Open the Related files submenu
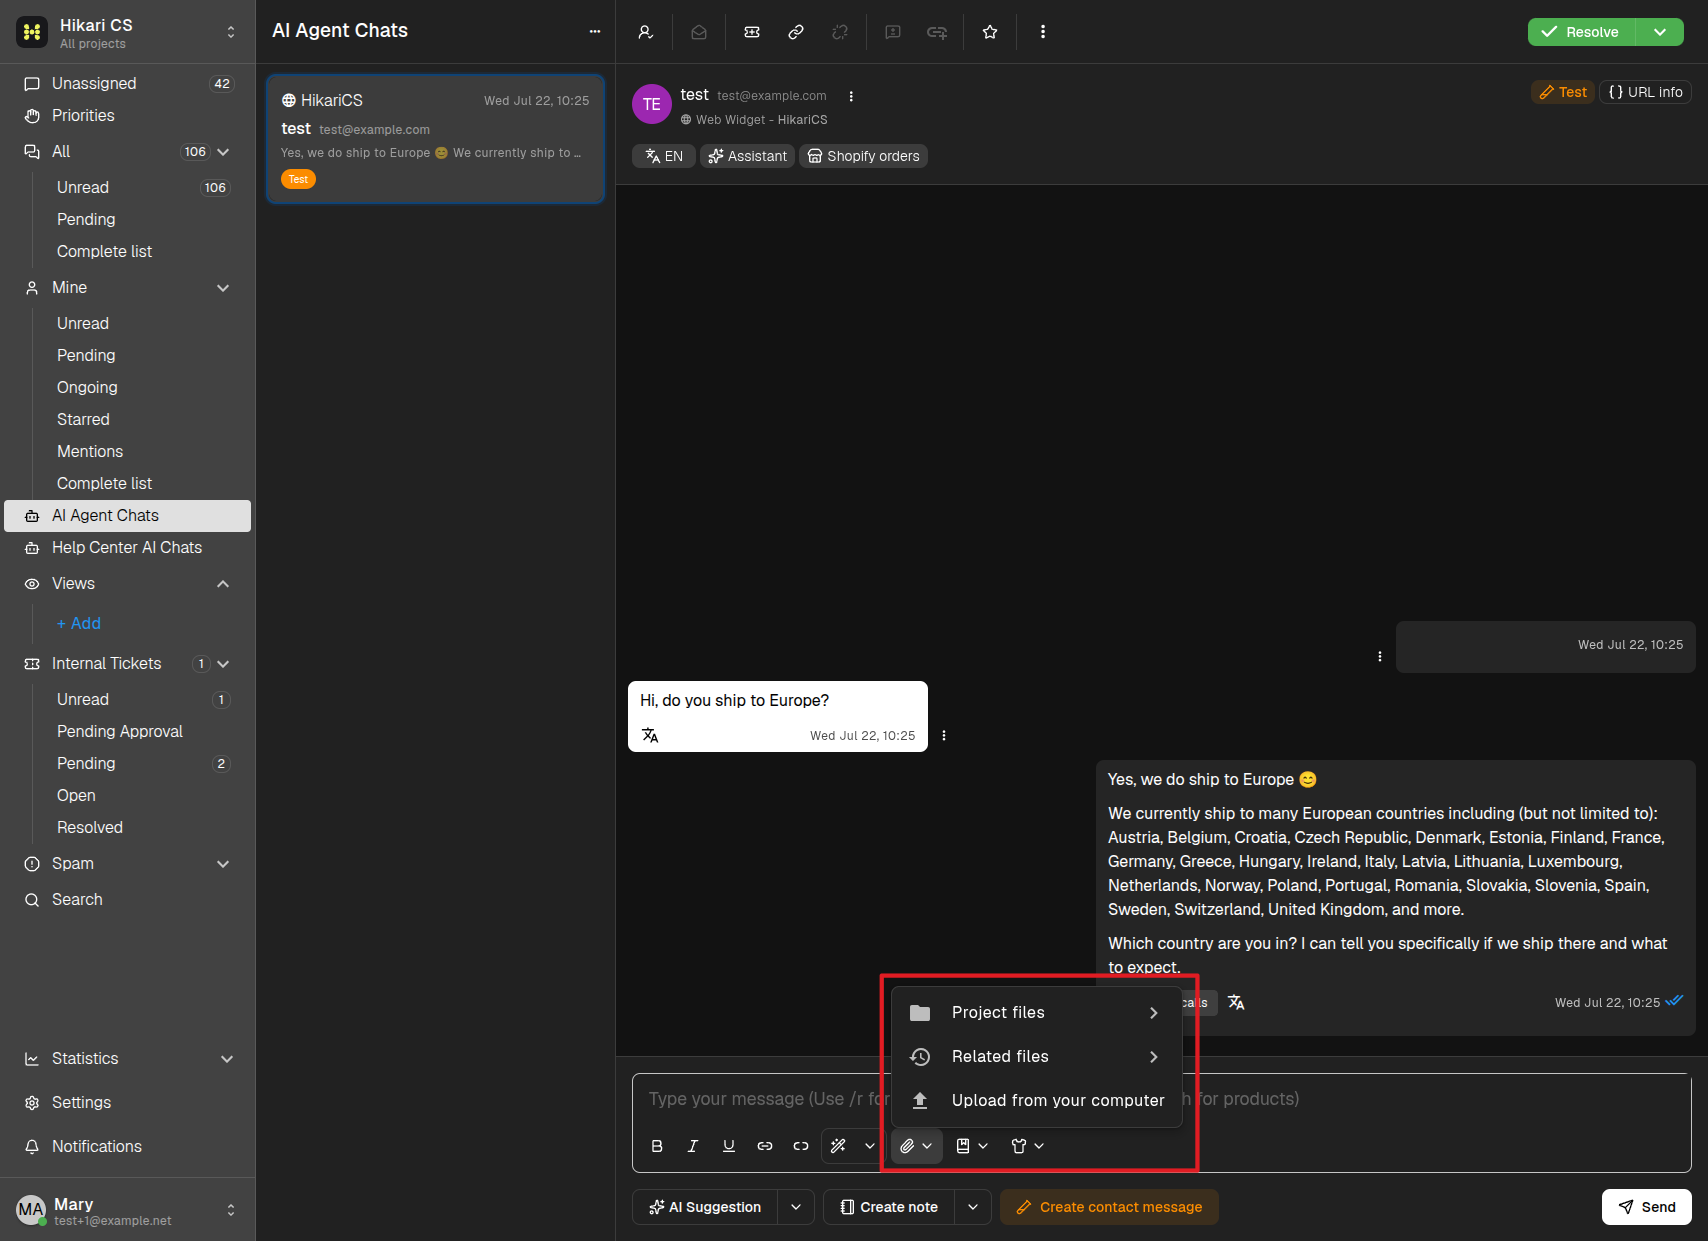The image size is (1708, 1241). pos(1037,1056)
